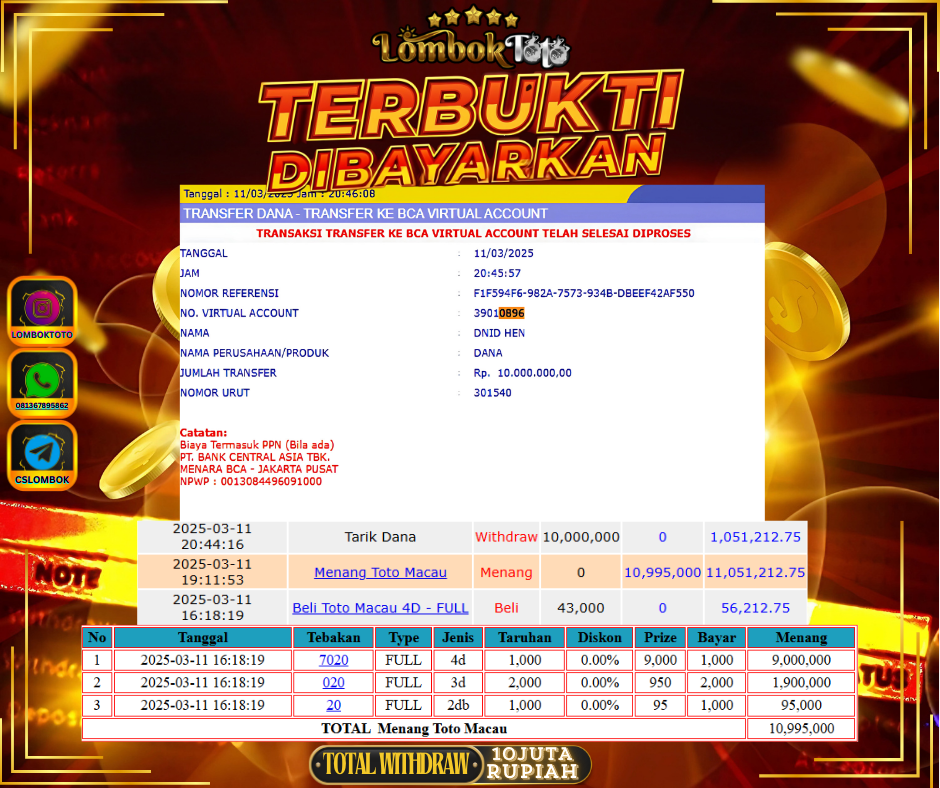Click the Tebakan column header
The width and height of the screenshot is (940, 788).
tap(333, 638)
